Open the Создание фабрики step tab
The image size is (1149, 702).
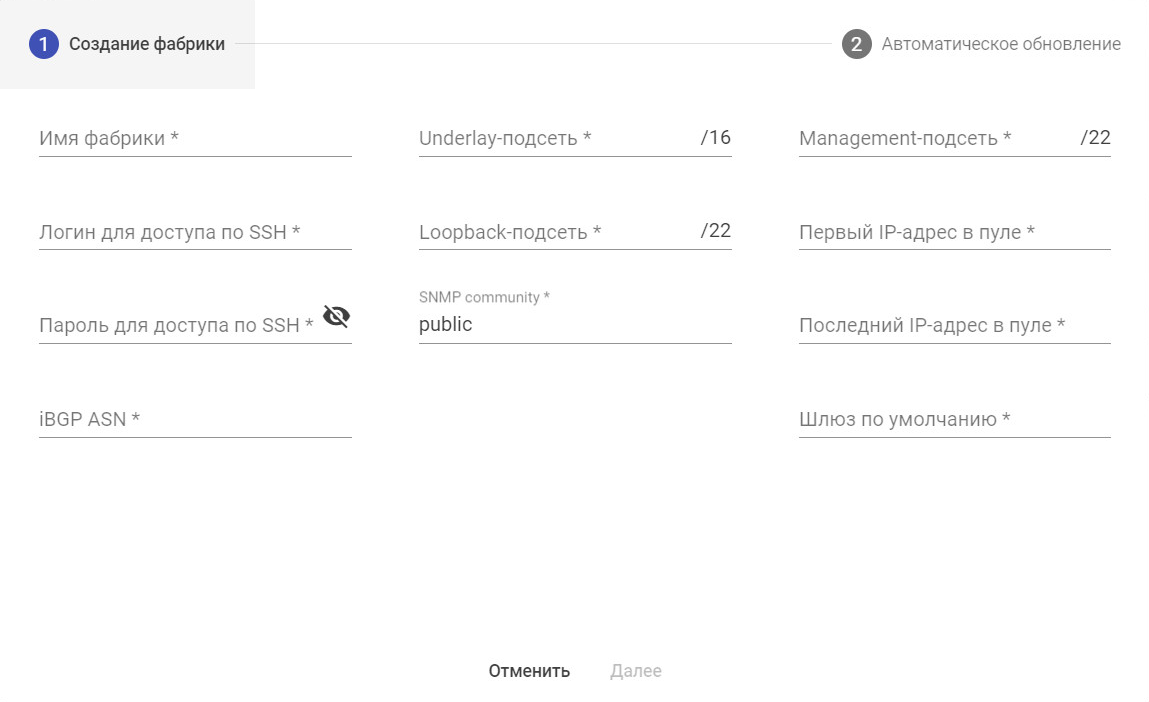click(x=146, y=44)
